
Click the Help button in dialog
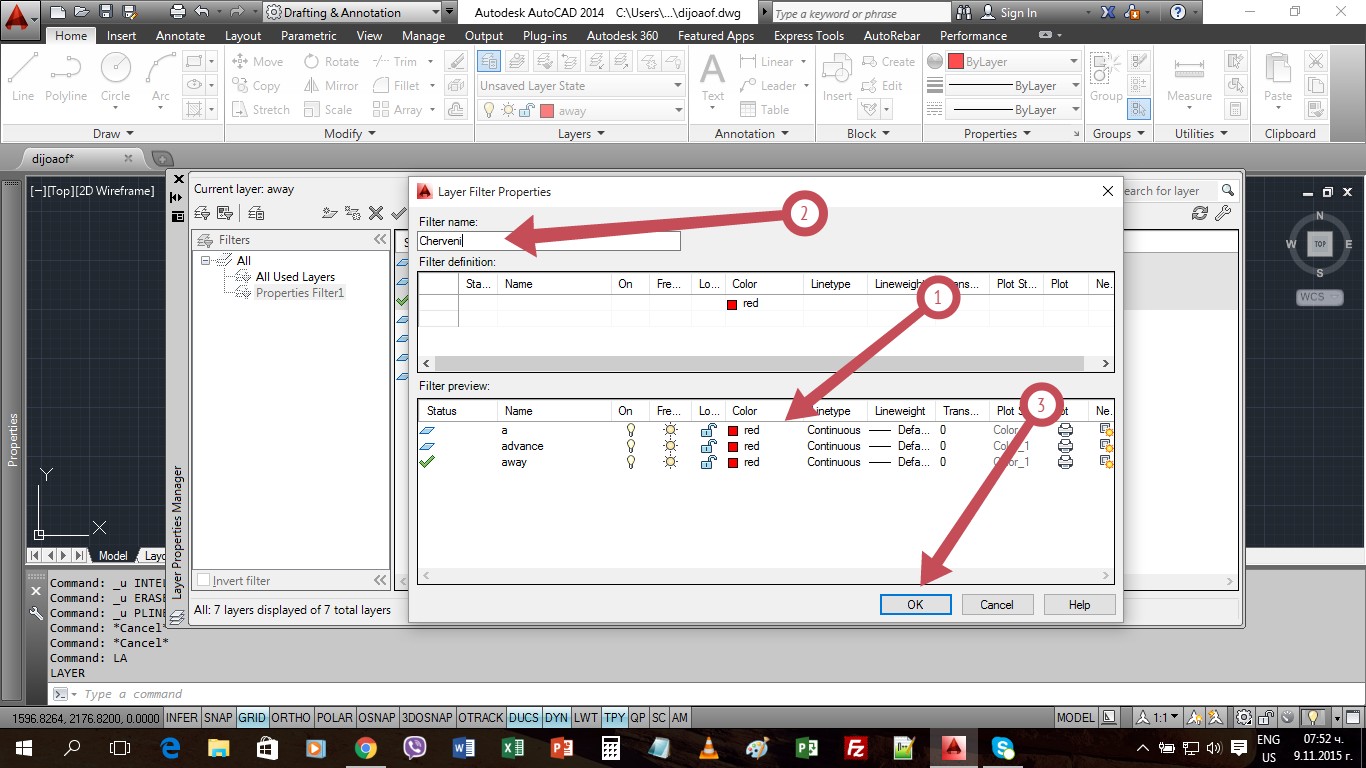tap(1079, 604)
